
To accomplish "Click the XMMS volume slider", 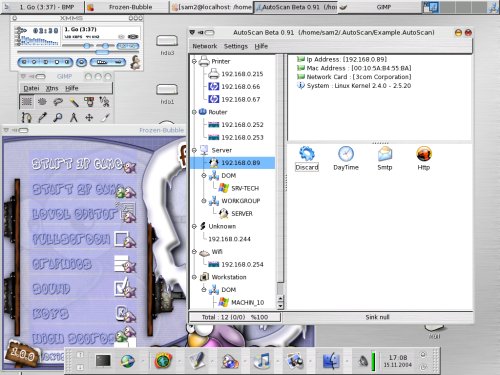I will click(x=78, y=46).
